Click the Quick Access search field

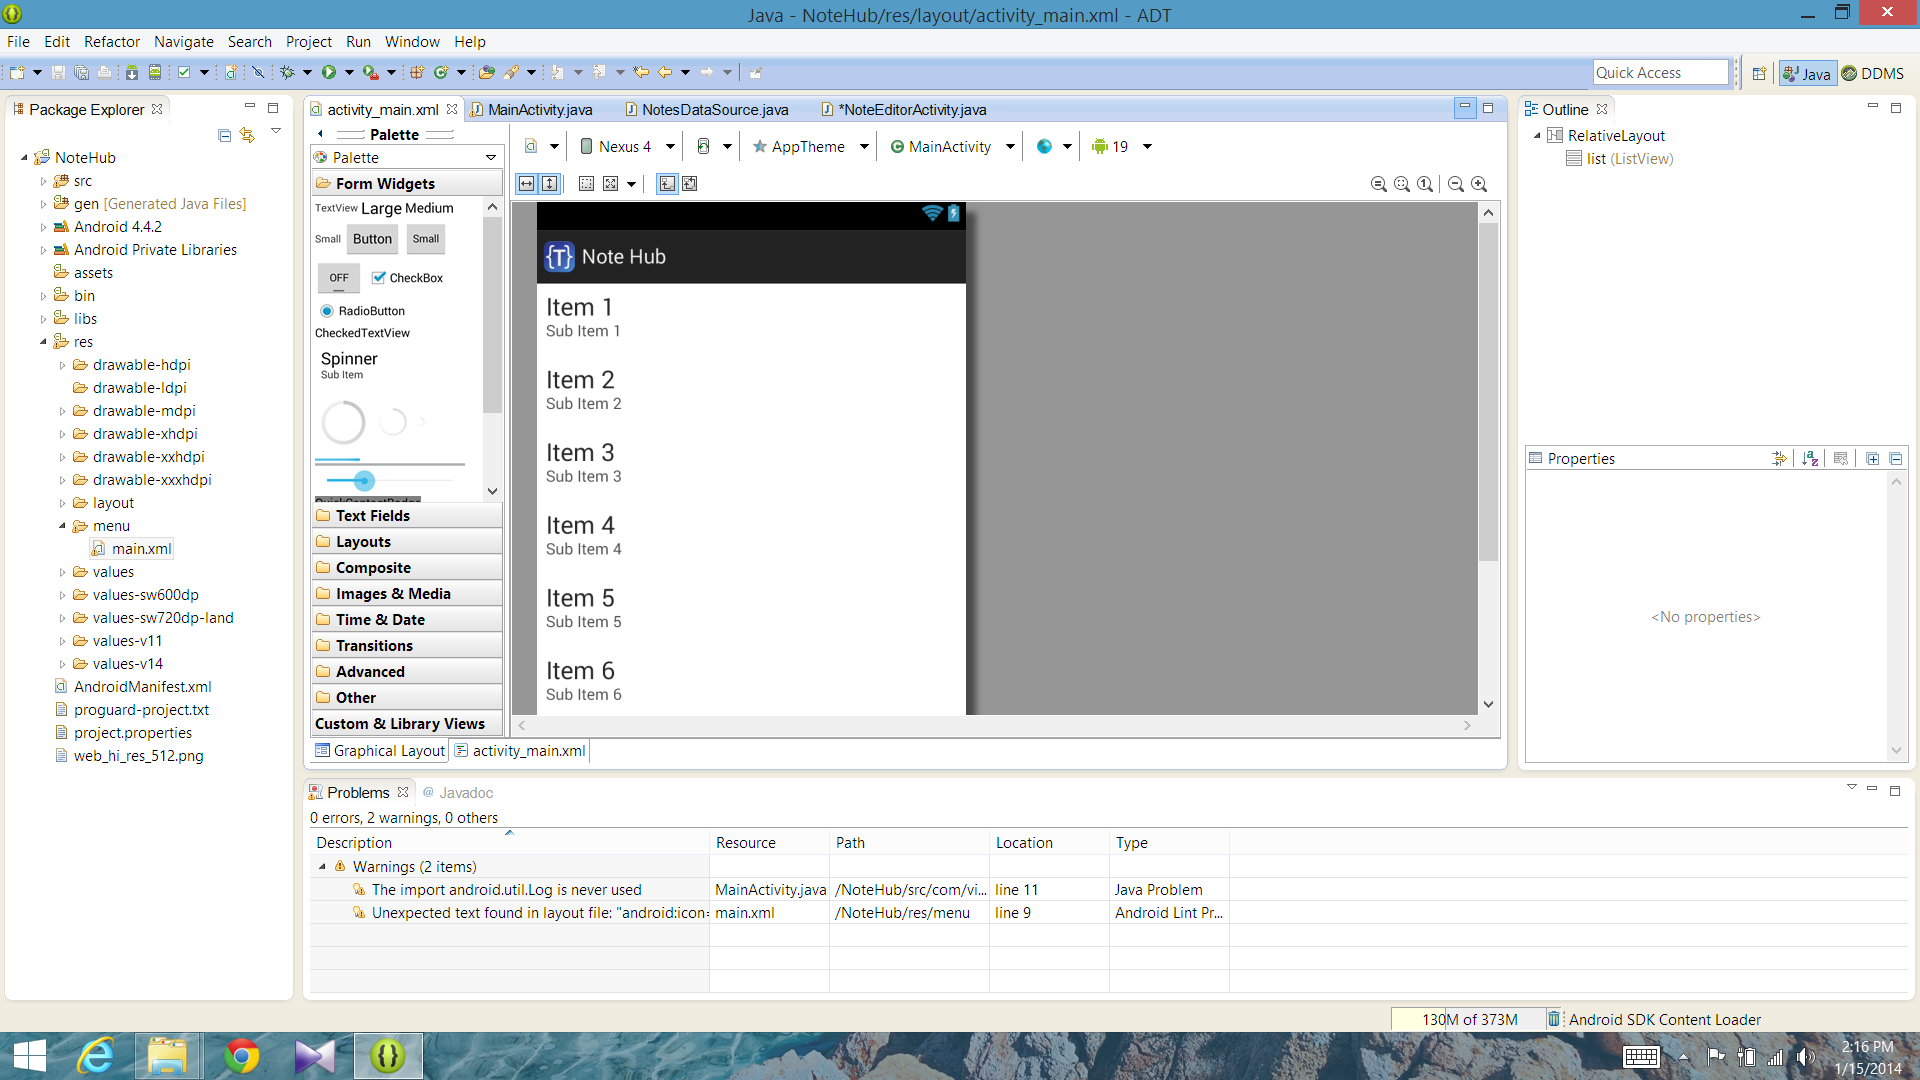(1659, 73)
